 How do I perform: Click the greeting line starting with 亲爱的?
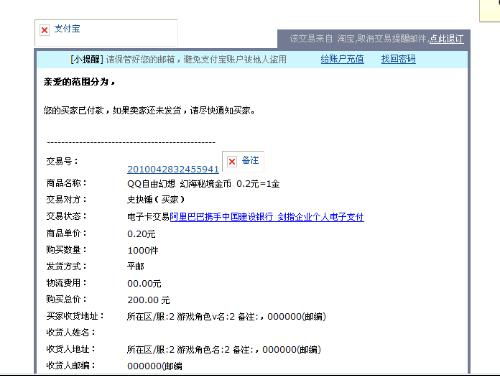coord(79,82)
